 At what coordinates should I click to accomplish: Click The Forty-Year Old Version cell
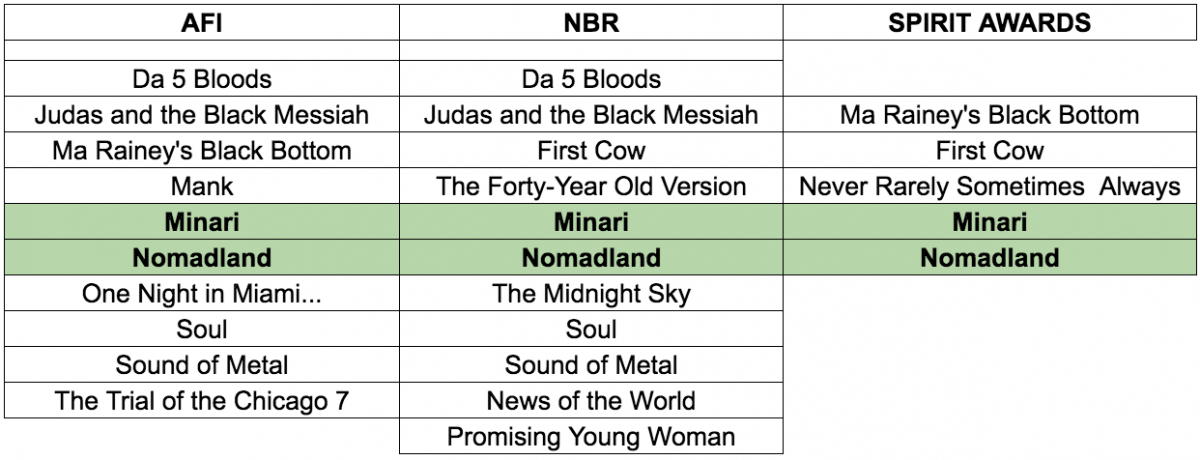591,186
